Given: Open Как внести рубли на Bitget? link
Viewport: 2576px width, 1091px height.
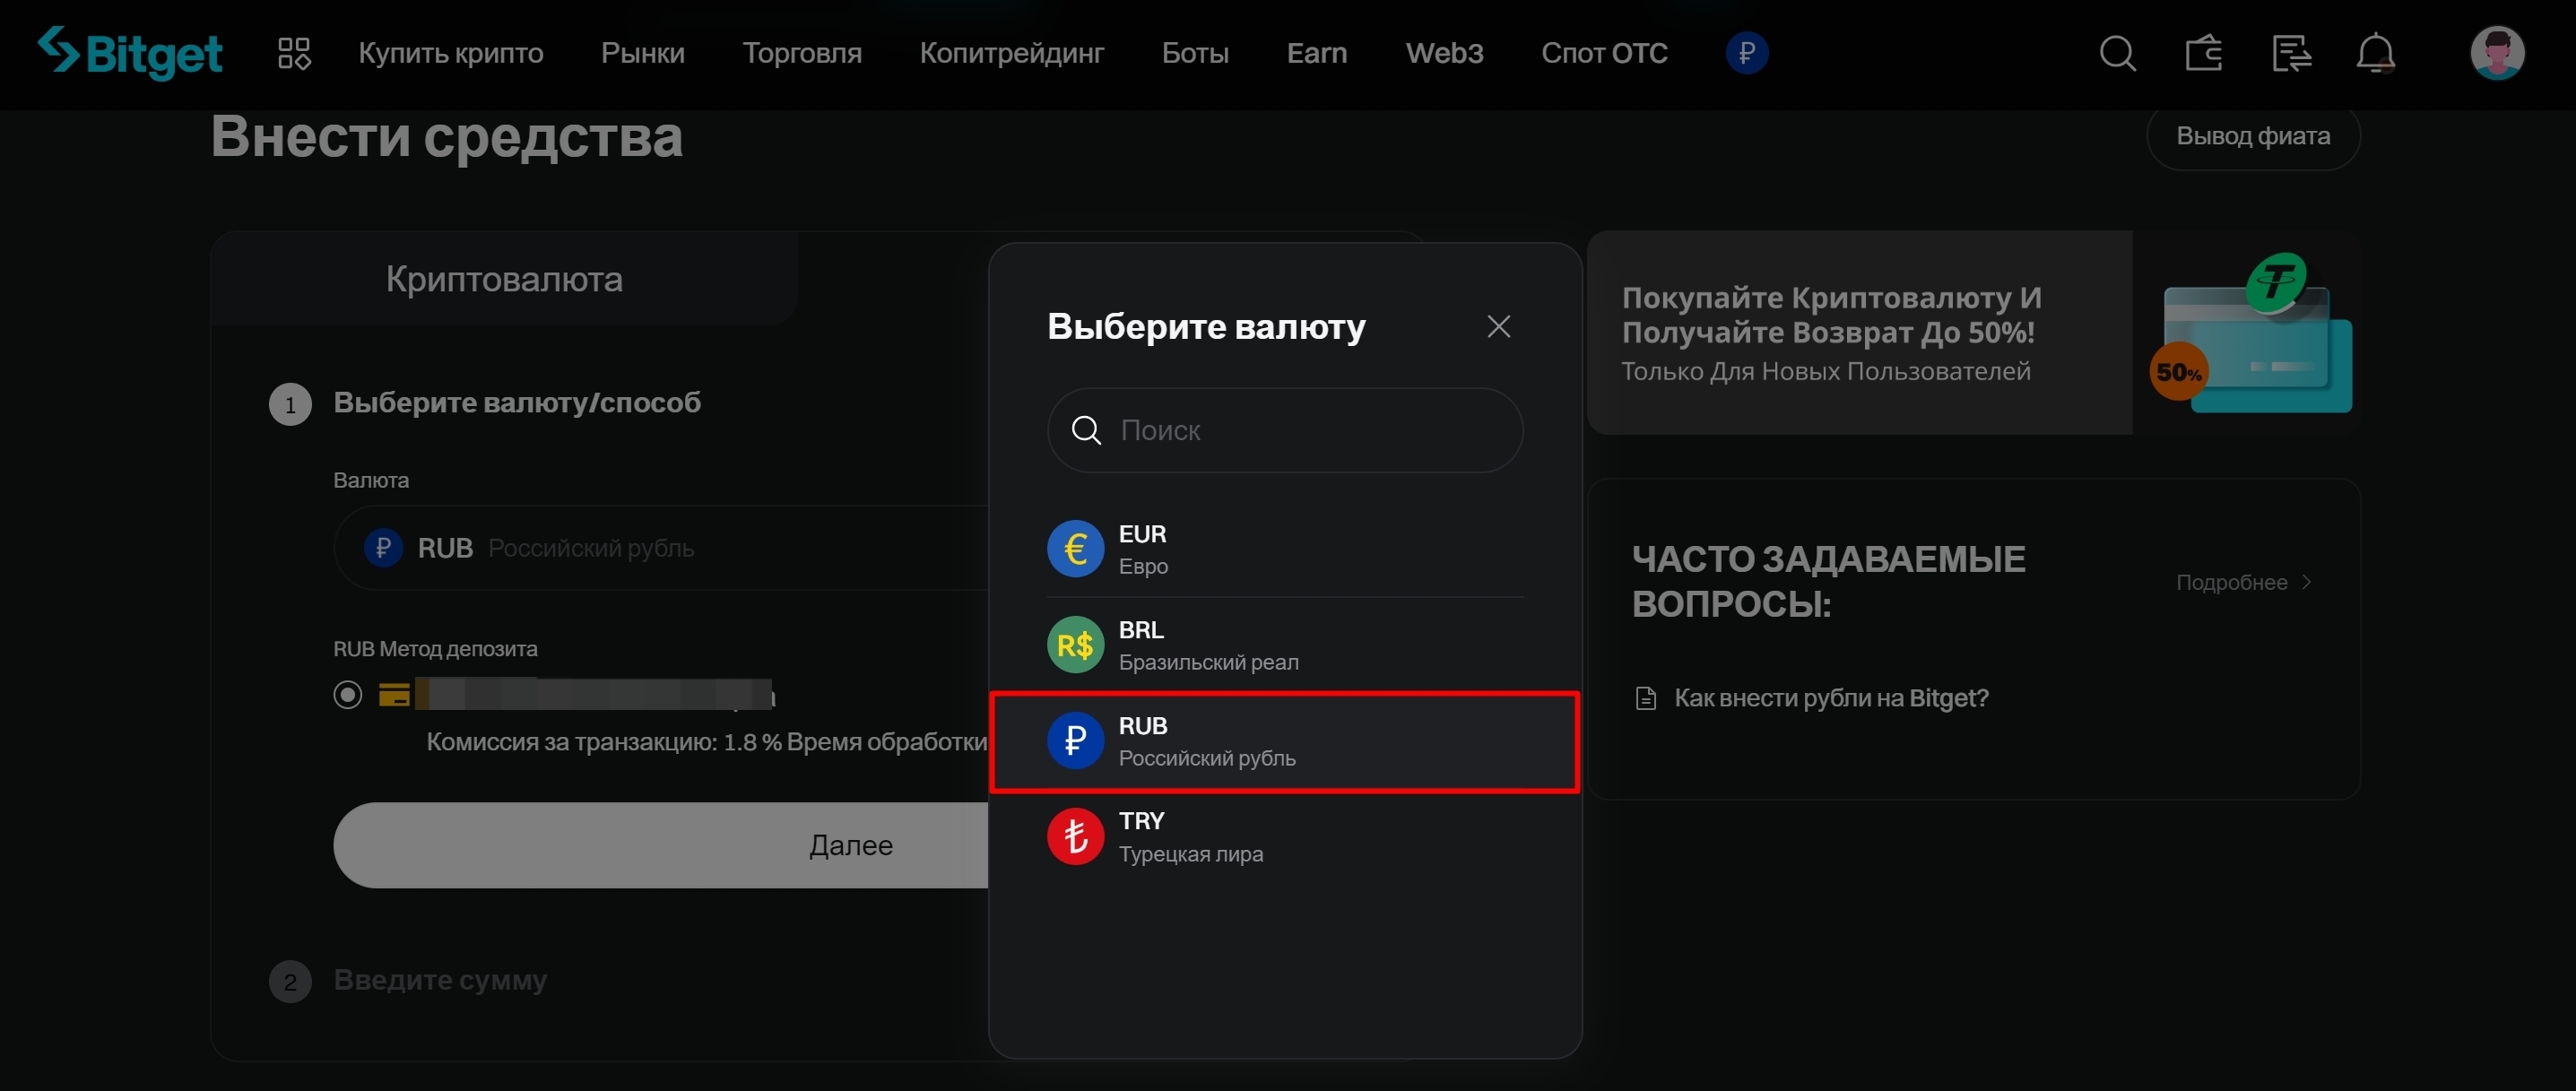Looking at the screenshot, I should pos(1831,698).
